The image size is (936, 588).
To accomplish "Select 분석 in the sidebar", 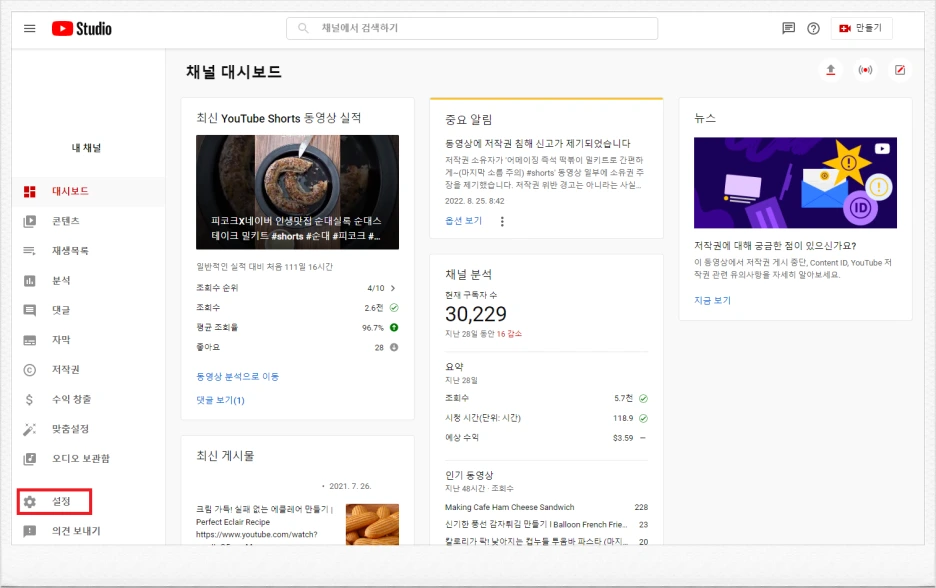I will (88, 281).
